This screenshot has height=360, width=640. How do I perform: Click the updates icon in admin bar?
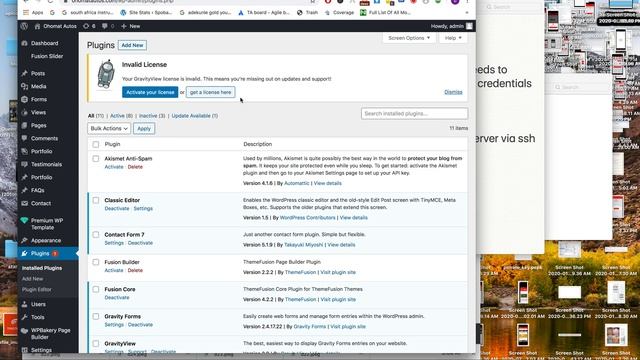coord(86,26)
